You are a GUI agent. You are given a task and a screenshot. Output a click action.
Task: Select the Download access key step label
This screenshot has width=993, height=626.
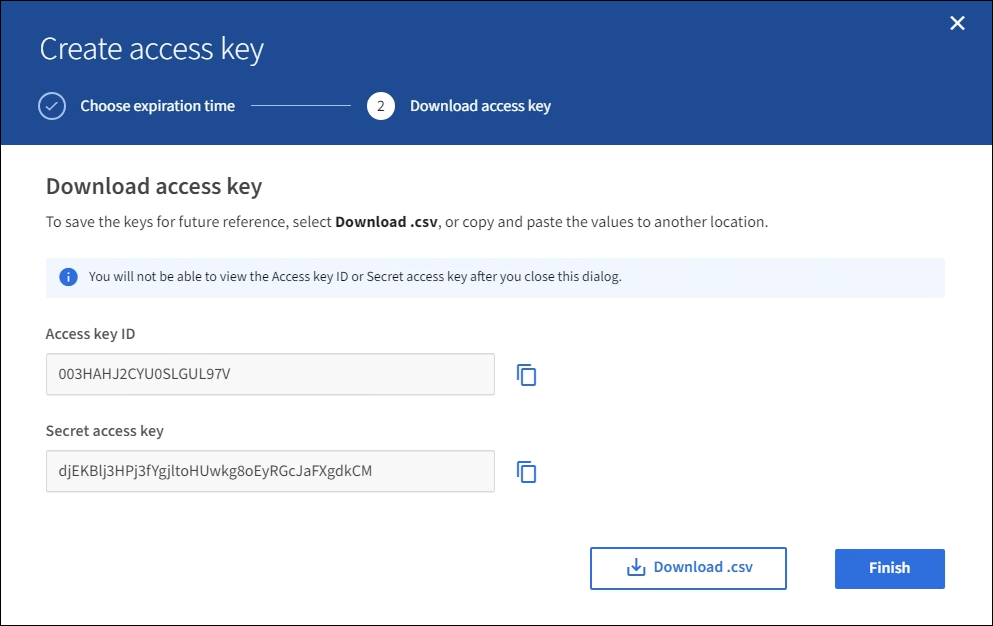coord(480,106)
